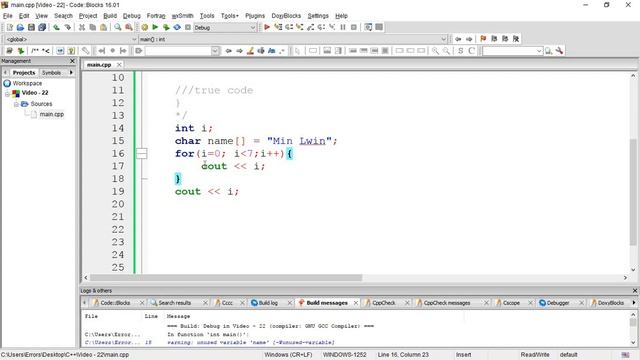The width and height of the screenshot is (640, 360).
Task: Click the New file toolbar icon
Action: pos(9,27)
